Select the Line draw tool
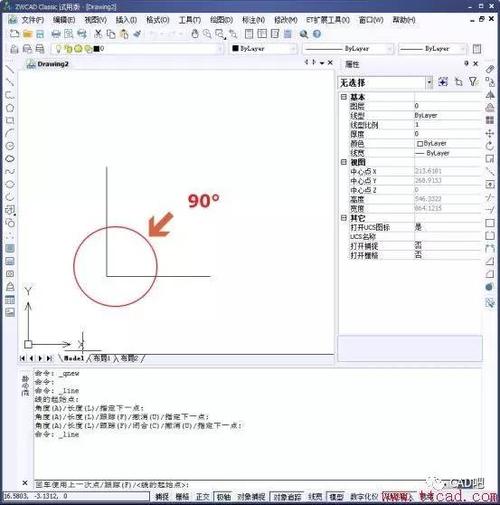The height and width of the screenshot is (505, 500). pyautogui.click(x=10, y=69)
